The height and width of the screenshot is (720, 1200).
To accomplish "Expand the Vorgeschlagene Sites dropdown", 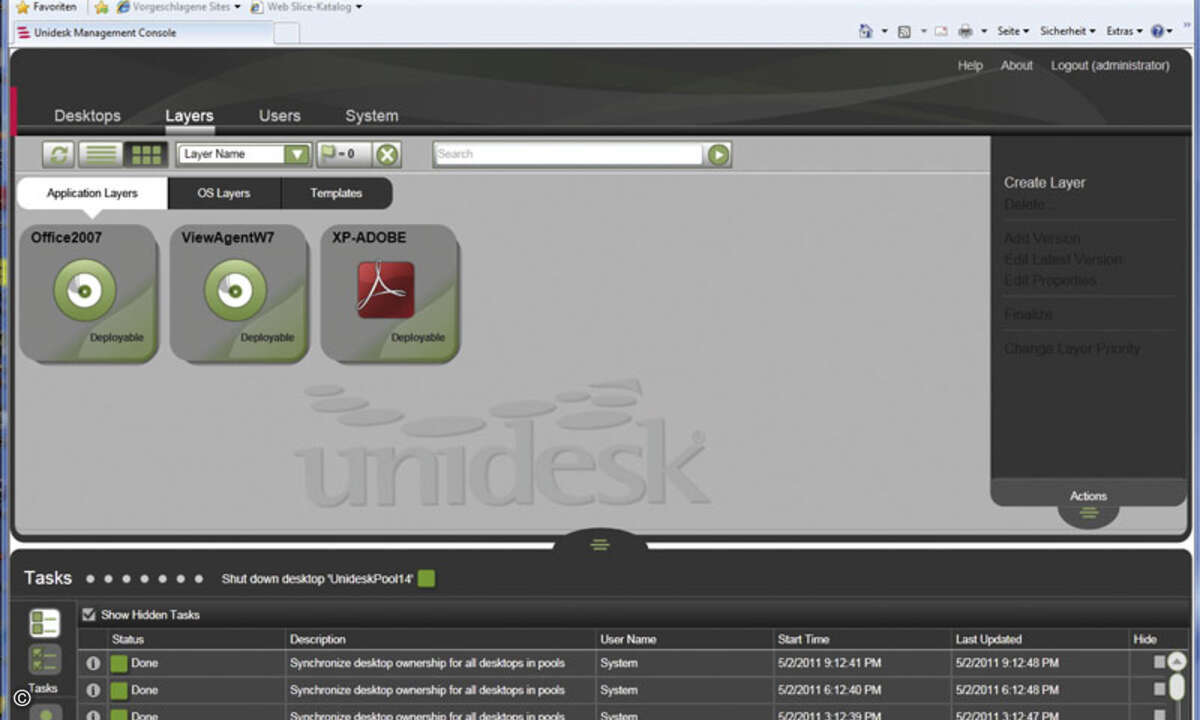I will tap(238, 7).
